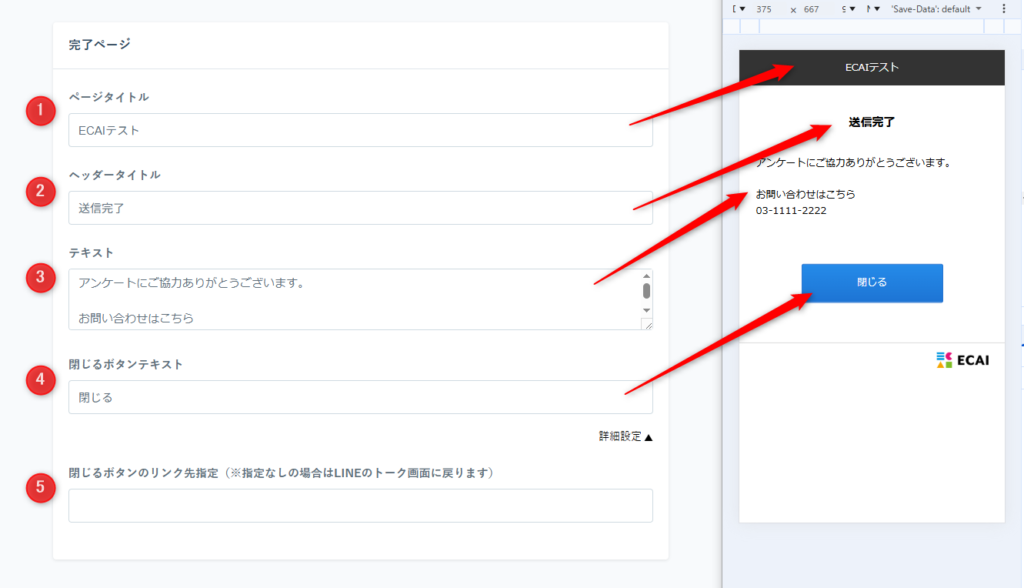Viewport: 1024px width, 588px height.
Task: Click the ページタイトル input field
Action: click(x=360, y=130)
